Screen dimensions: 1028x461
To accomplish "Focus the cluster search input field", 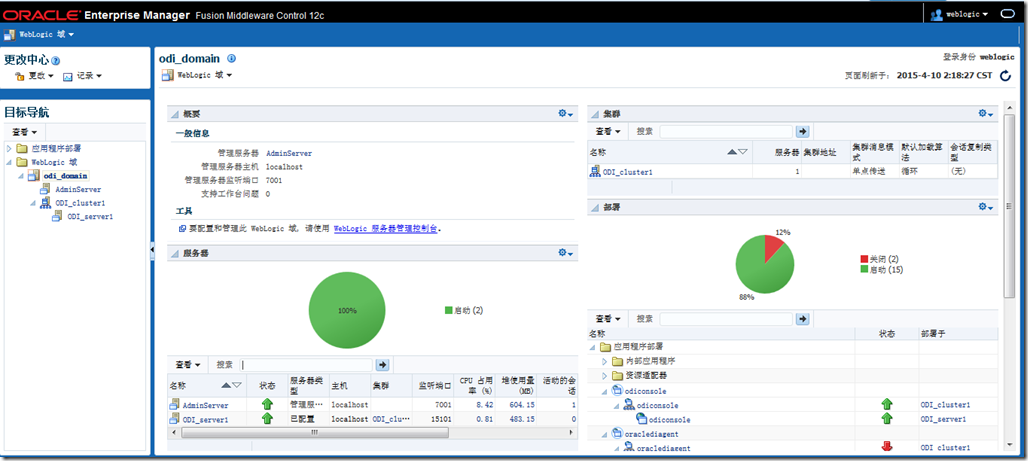I will [726, 131].
